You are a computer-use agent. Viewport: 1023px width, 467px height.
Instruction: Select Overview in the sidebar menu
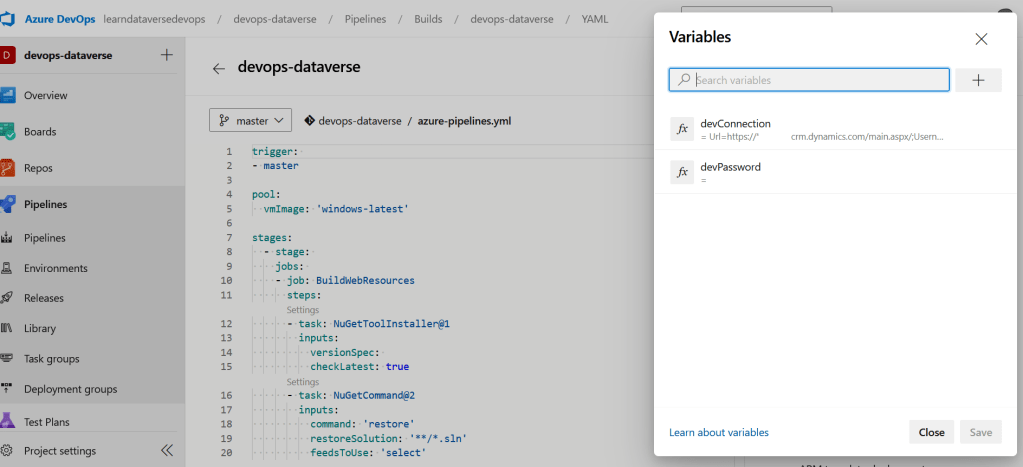coord(46,95)
